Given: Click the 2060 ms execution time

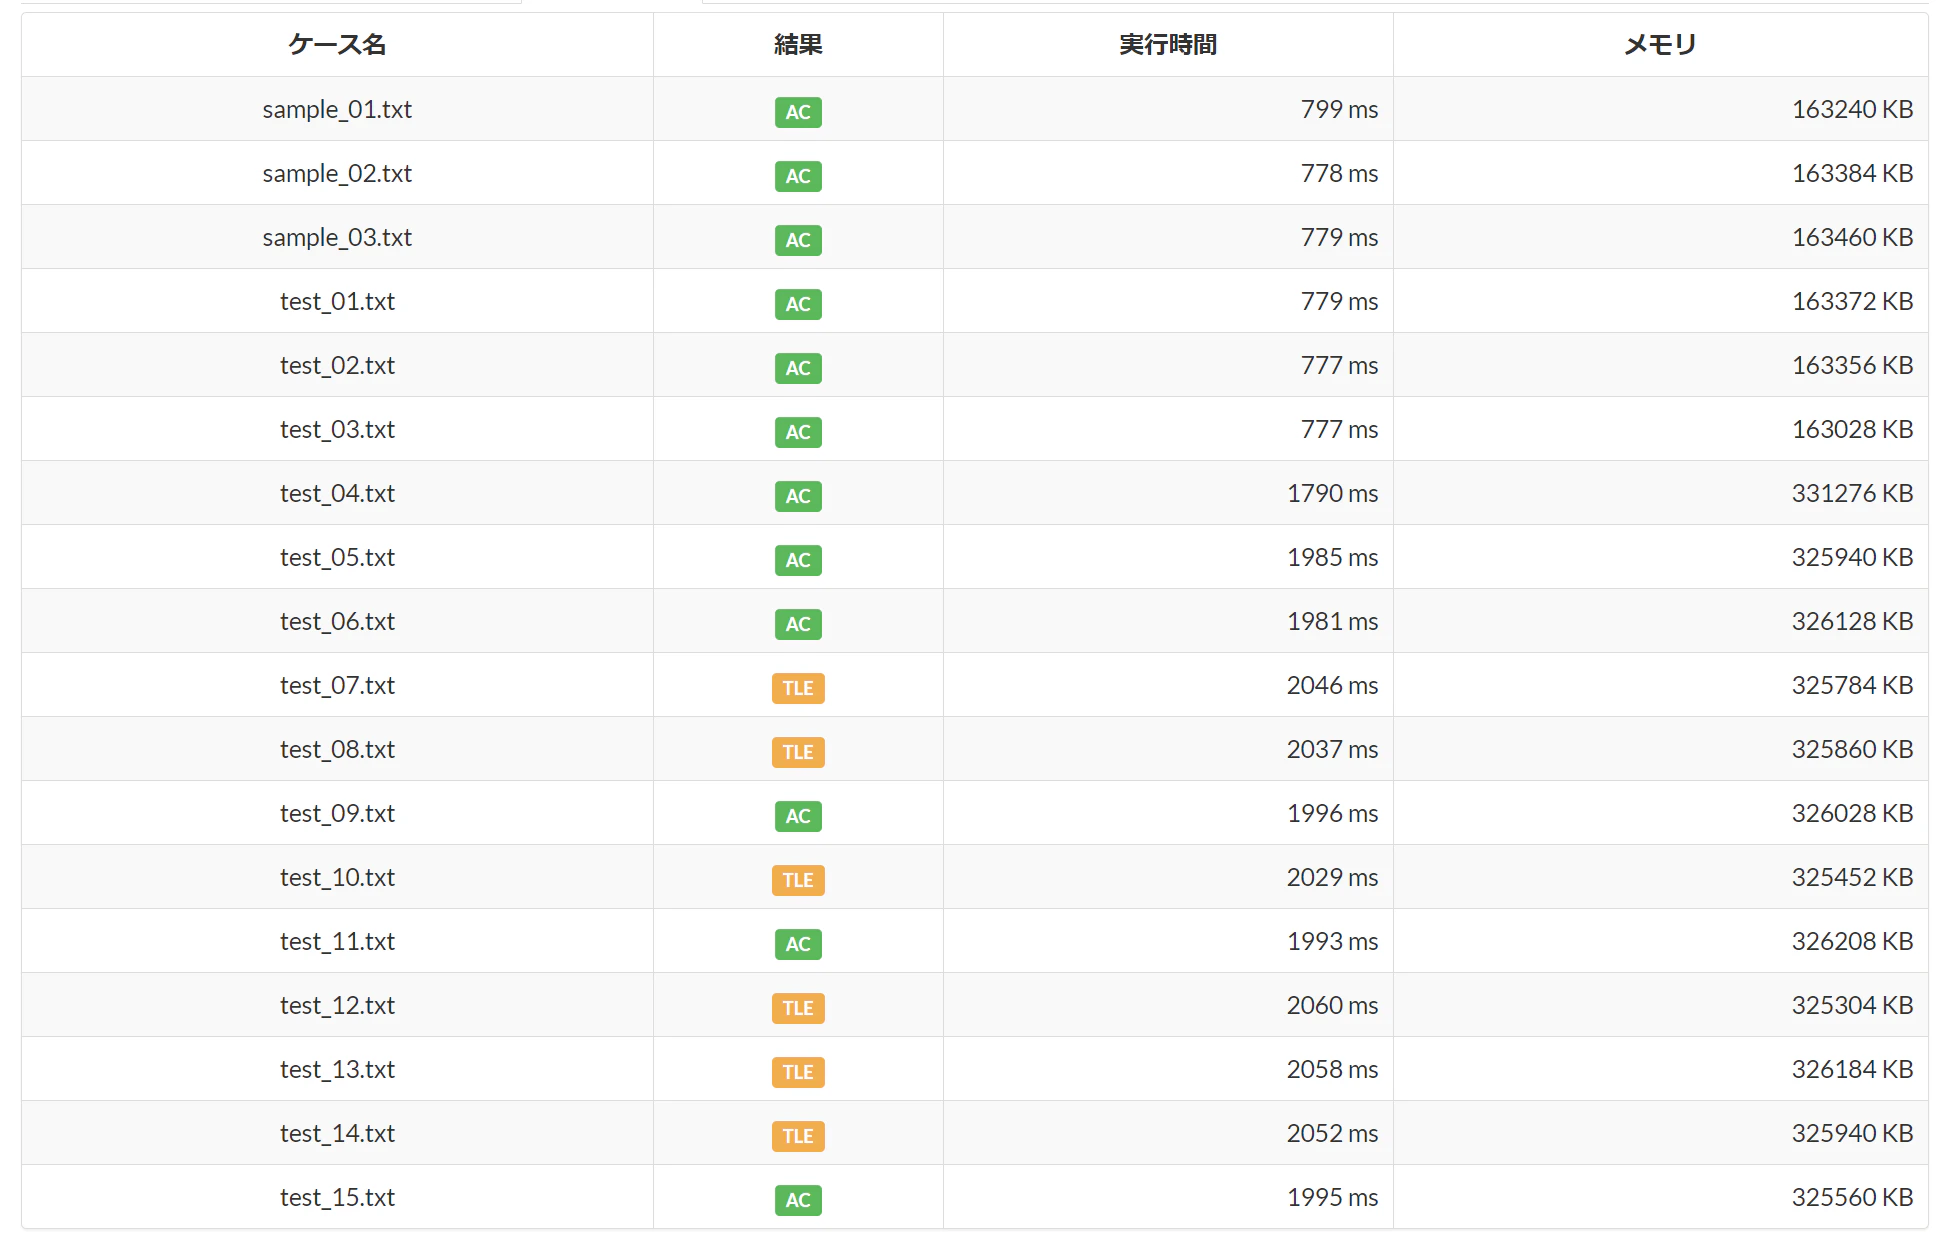Looking at the screenshot, I should (x=1332, y=1006).
